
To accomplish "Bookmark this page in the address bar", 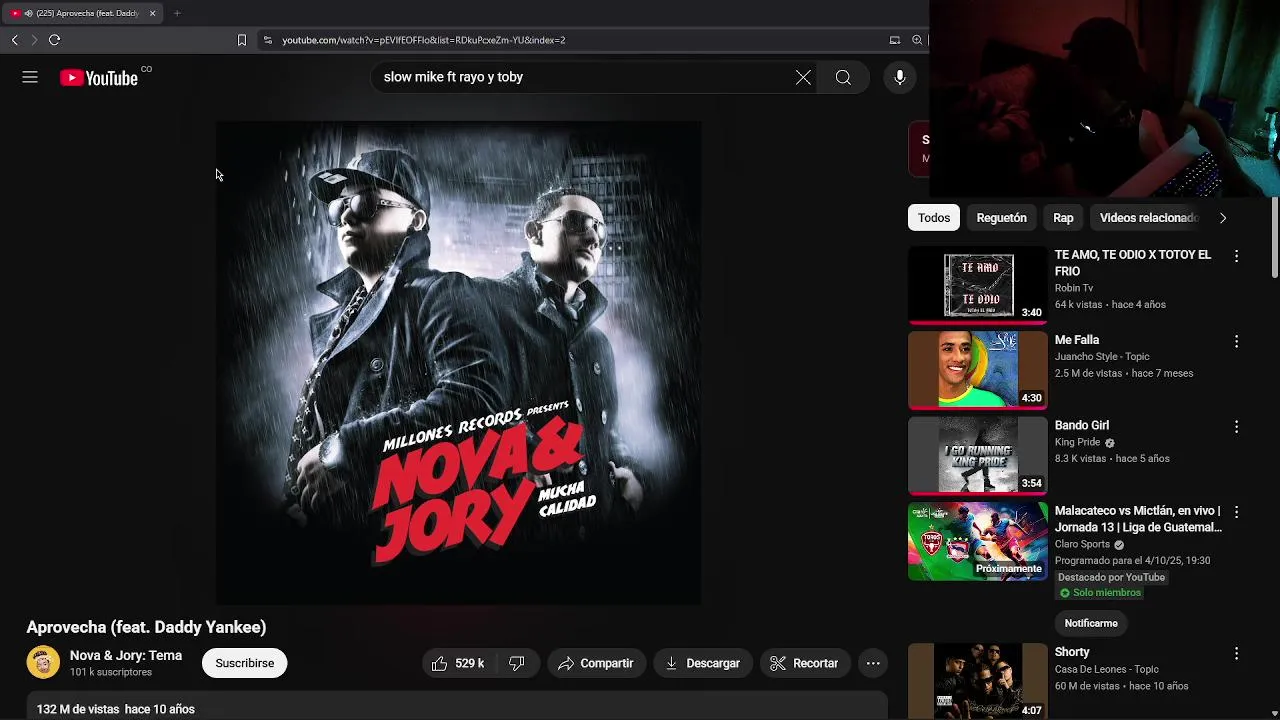I will point(241,40).
